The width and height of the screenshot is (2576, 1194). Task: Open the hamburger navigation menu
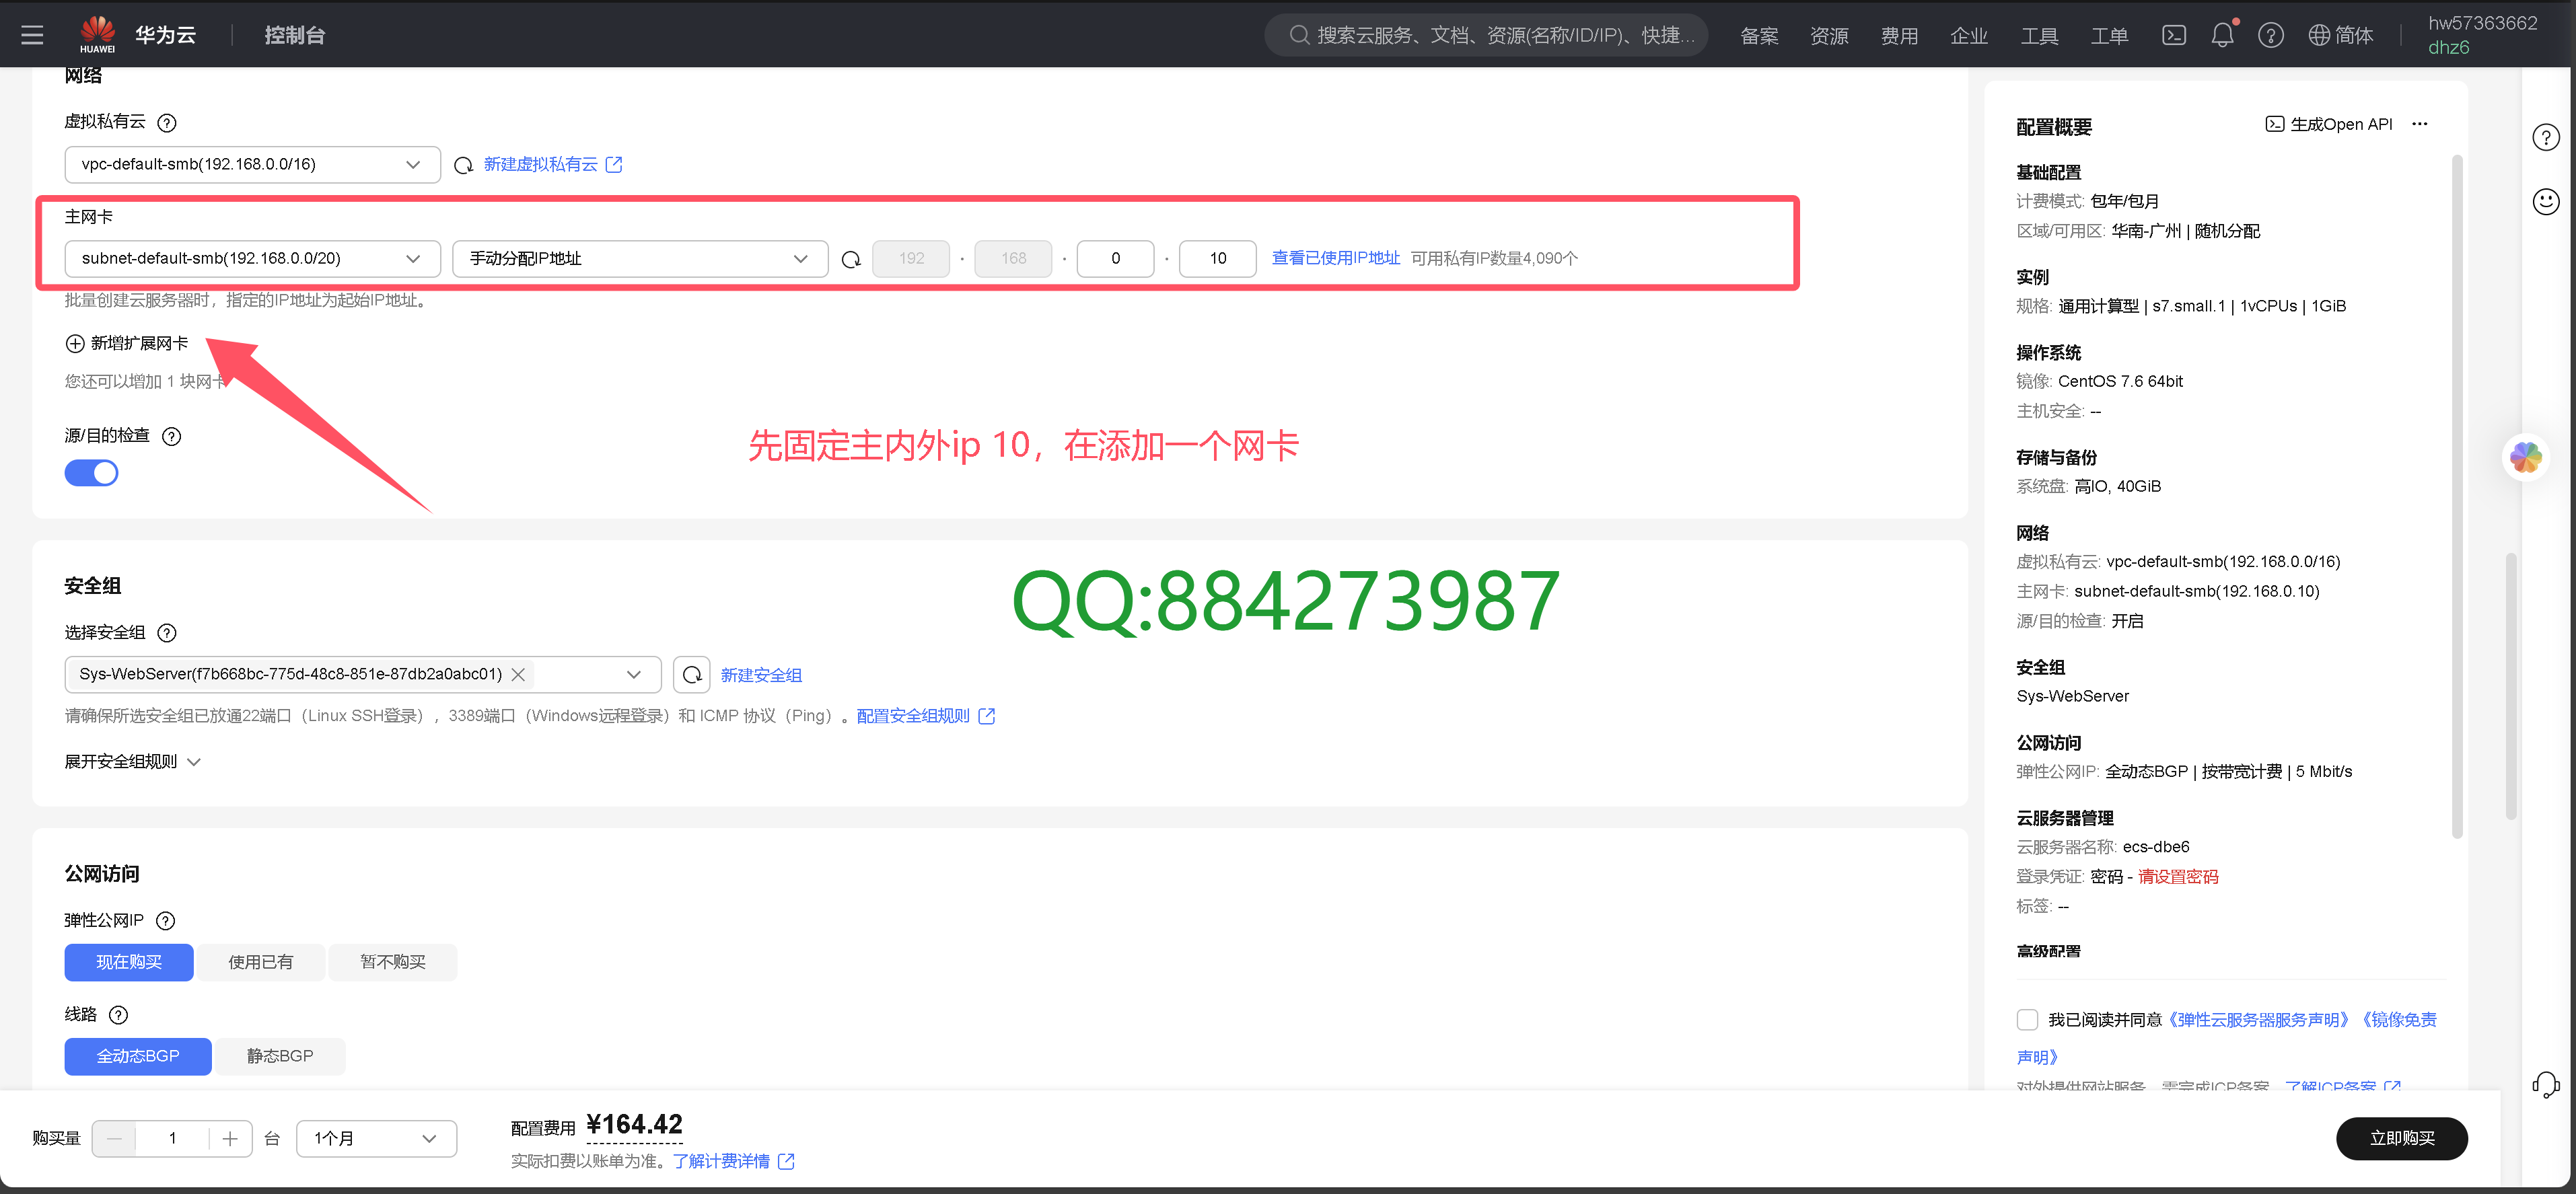32,35
